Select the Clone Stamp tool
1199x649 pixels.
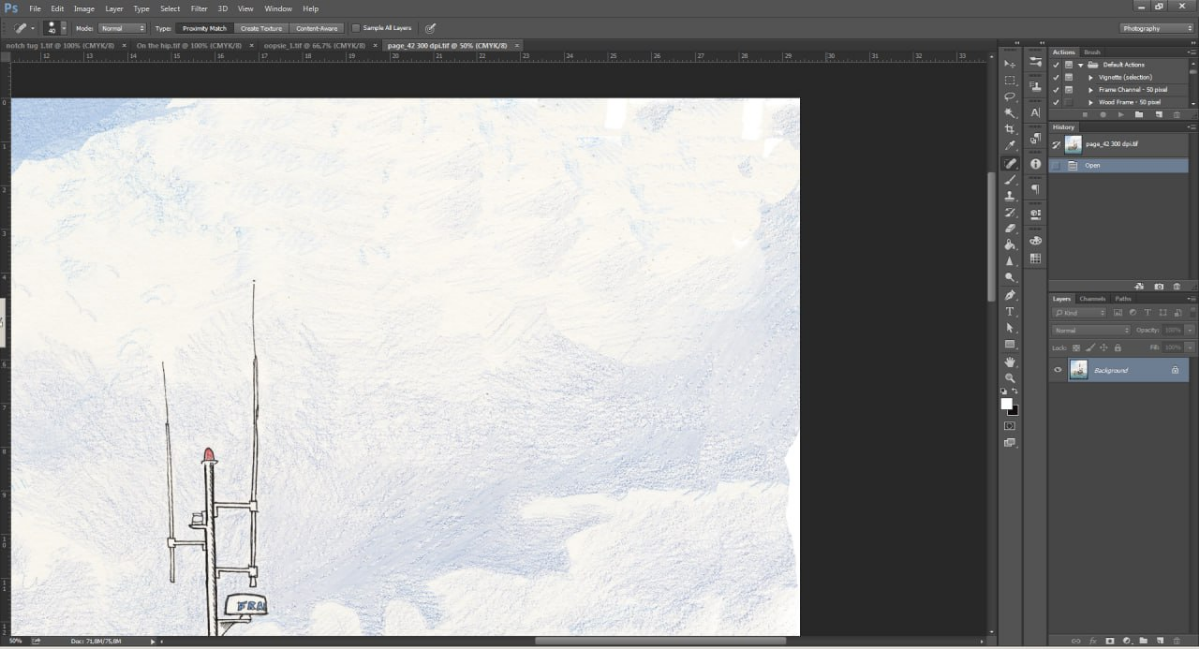(1010, 196)
